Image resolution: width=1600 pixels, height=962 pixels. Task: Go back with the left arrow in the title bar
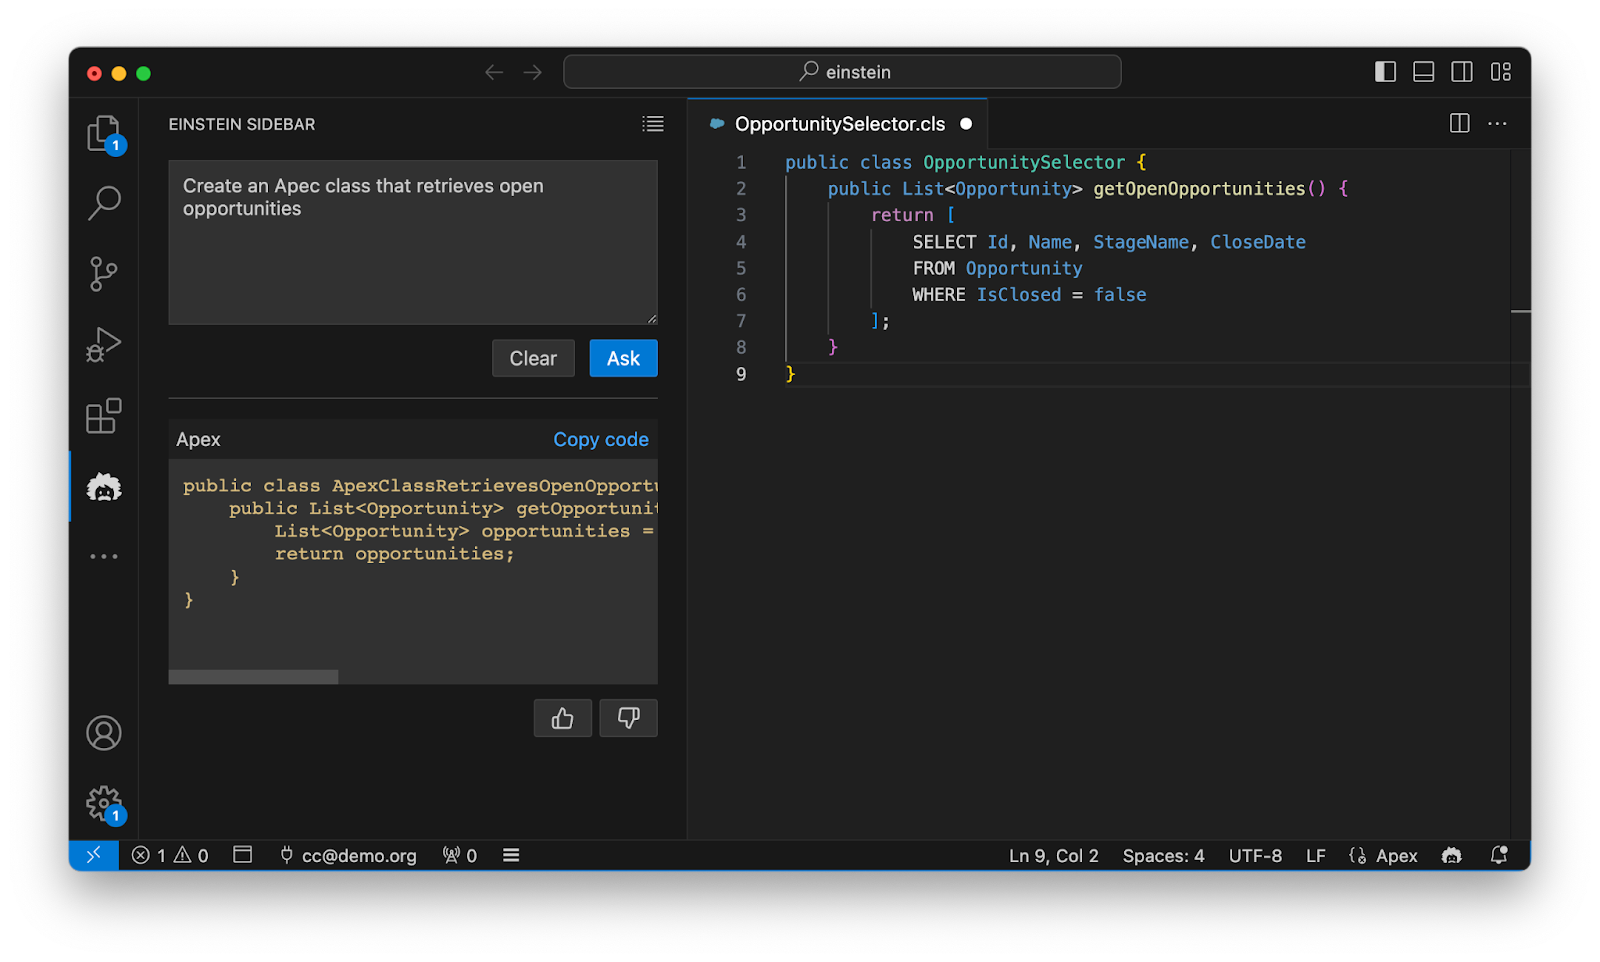(x=494, y=72)
